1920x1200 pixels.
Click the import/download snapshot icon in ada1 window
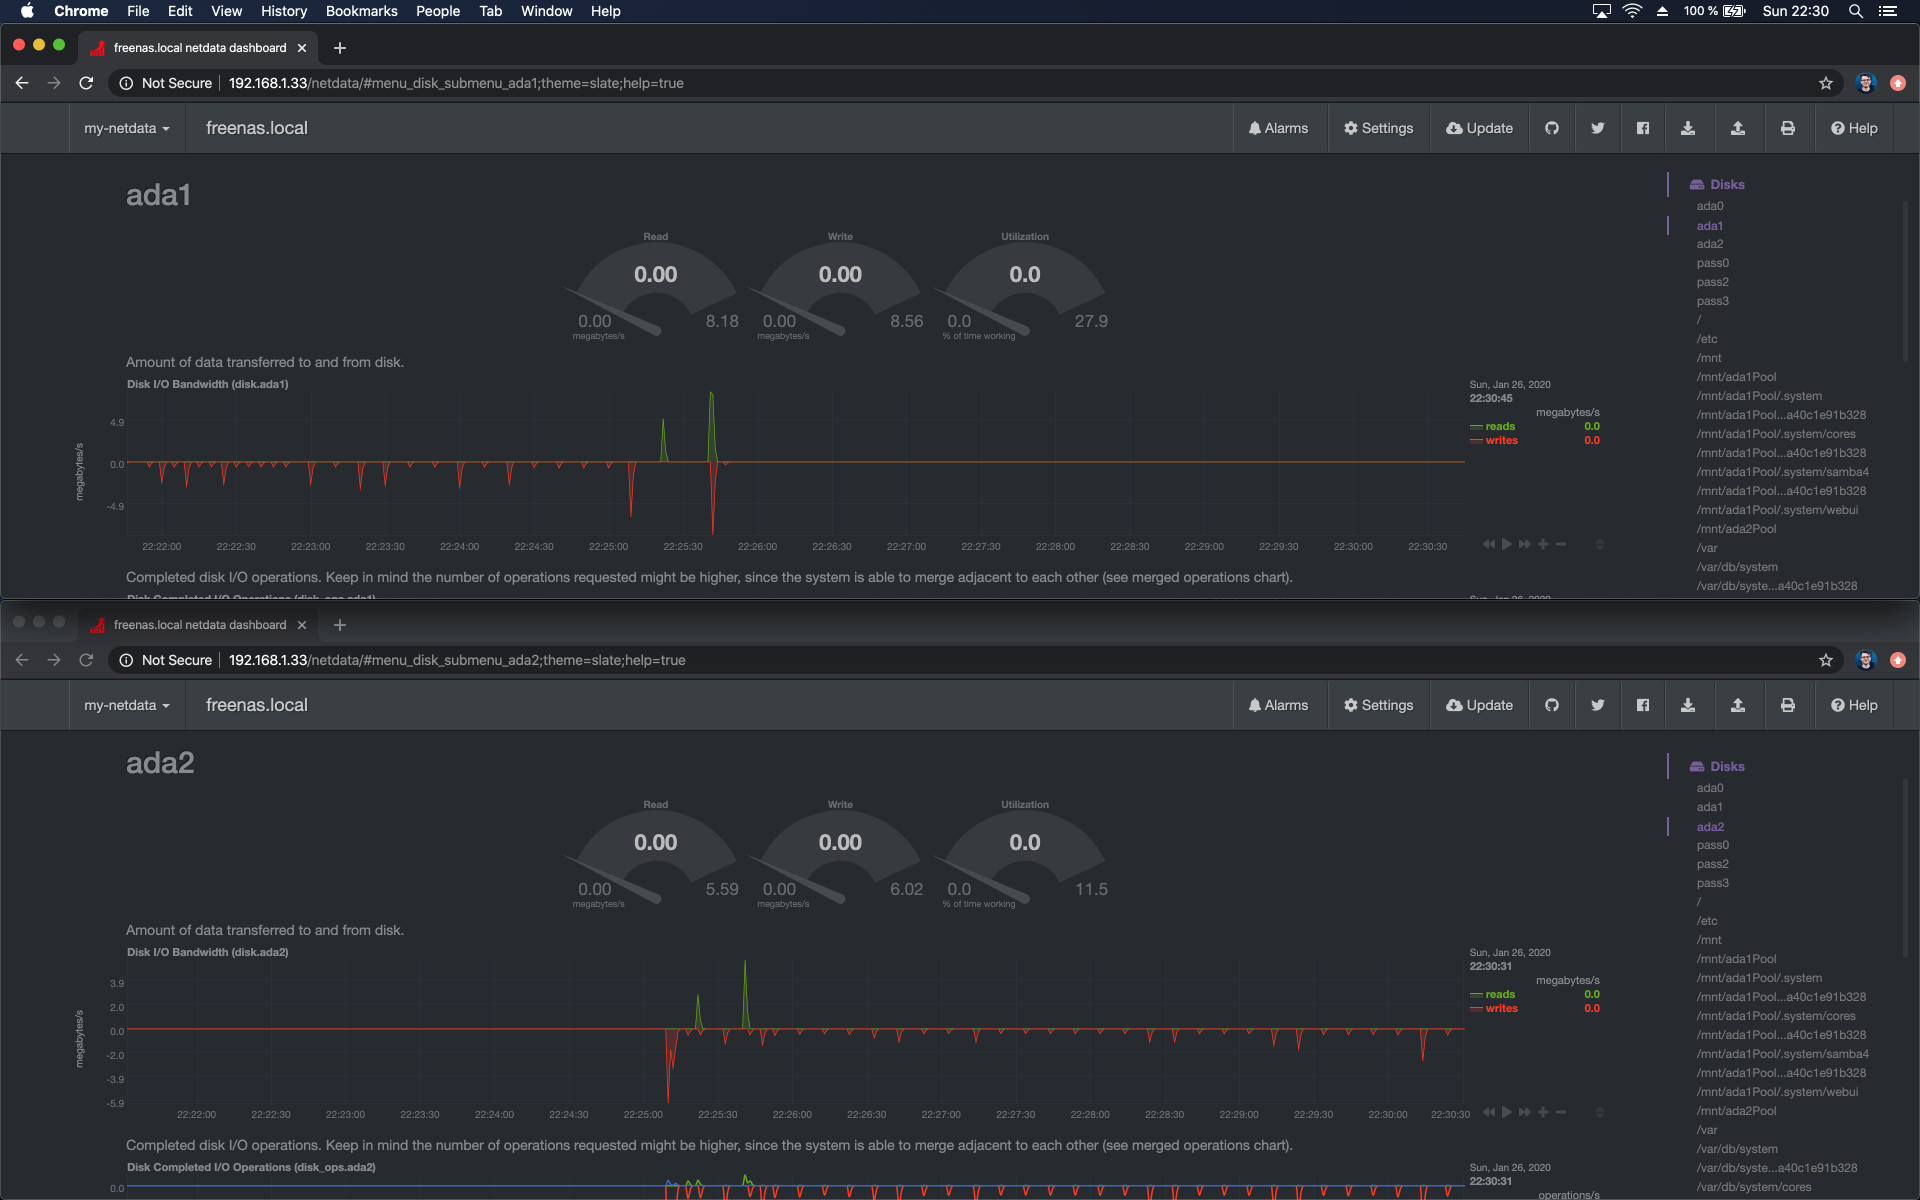(1687, 128)
